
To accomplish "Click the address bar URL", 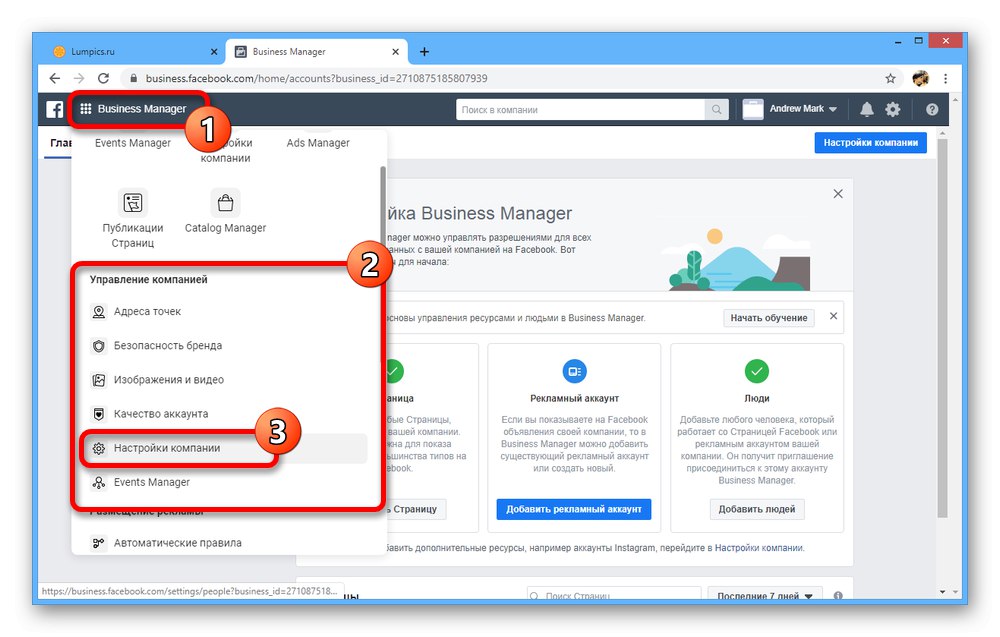I will (x=316, y=78).
